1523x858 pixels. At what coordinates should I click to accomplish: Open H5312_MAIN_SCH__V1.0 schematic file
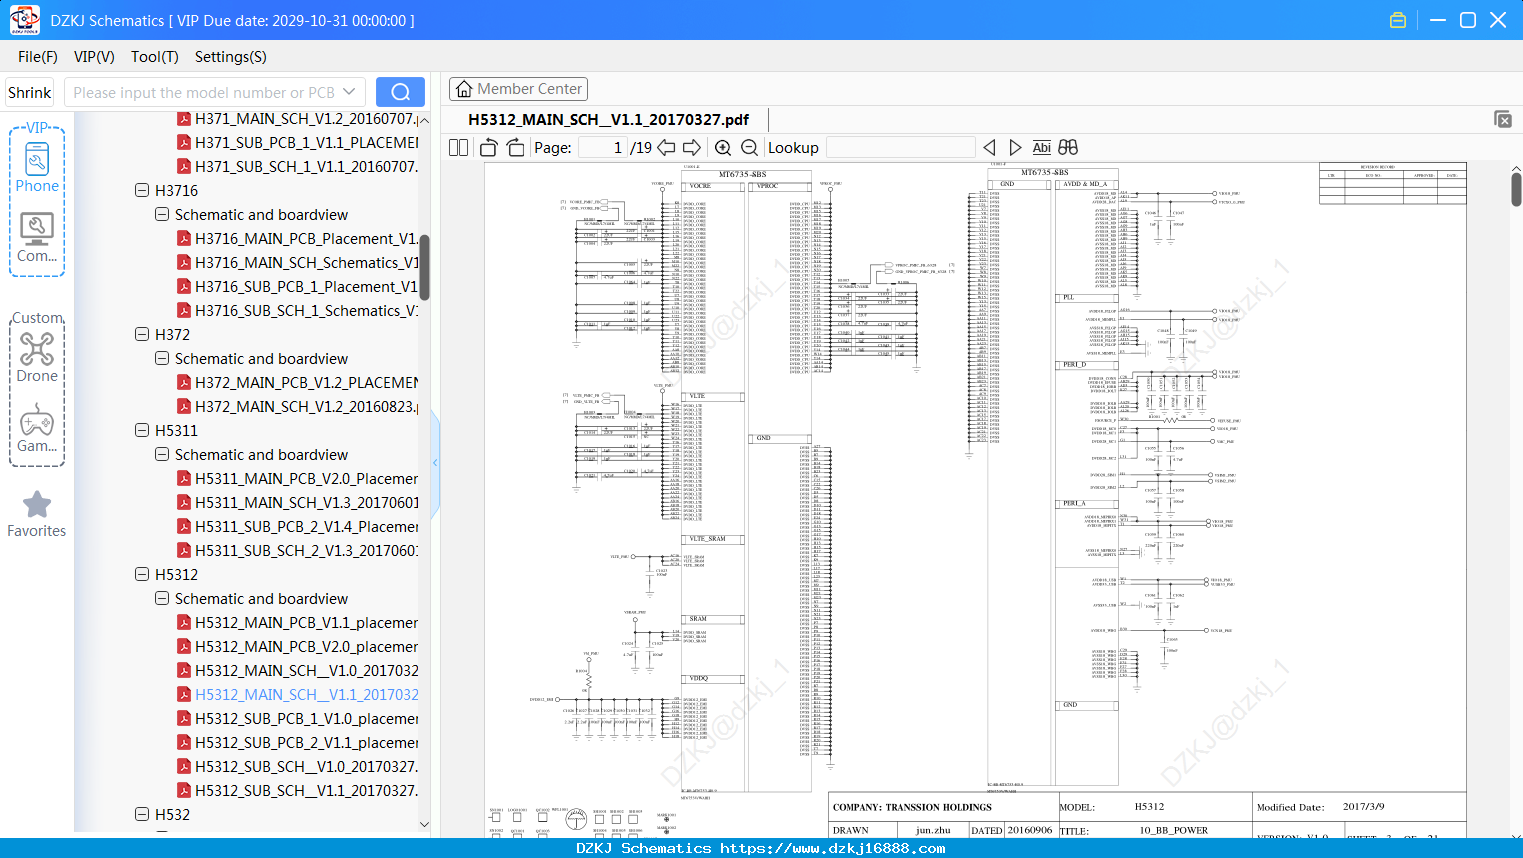[298, 670]
